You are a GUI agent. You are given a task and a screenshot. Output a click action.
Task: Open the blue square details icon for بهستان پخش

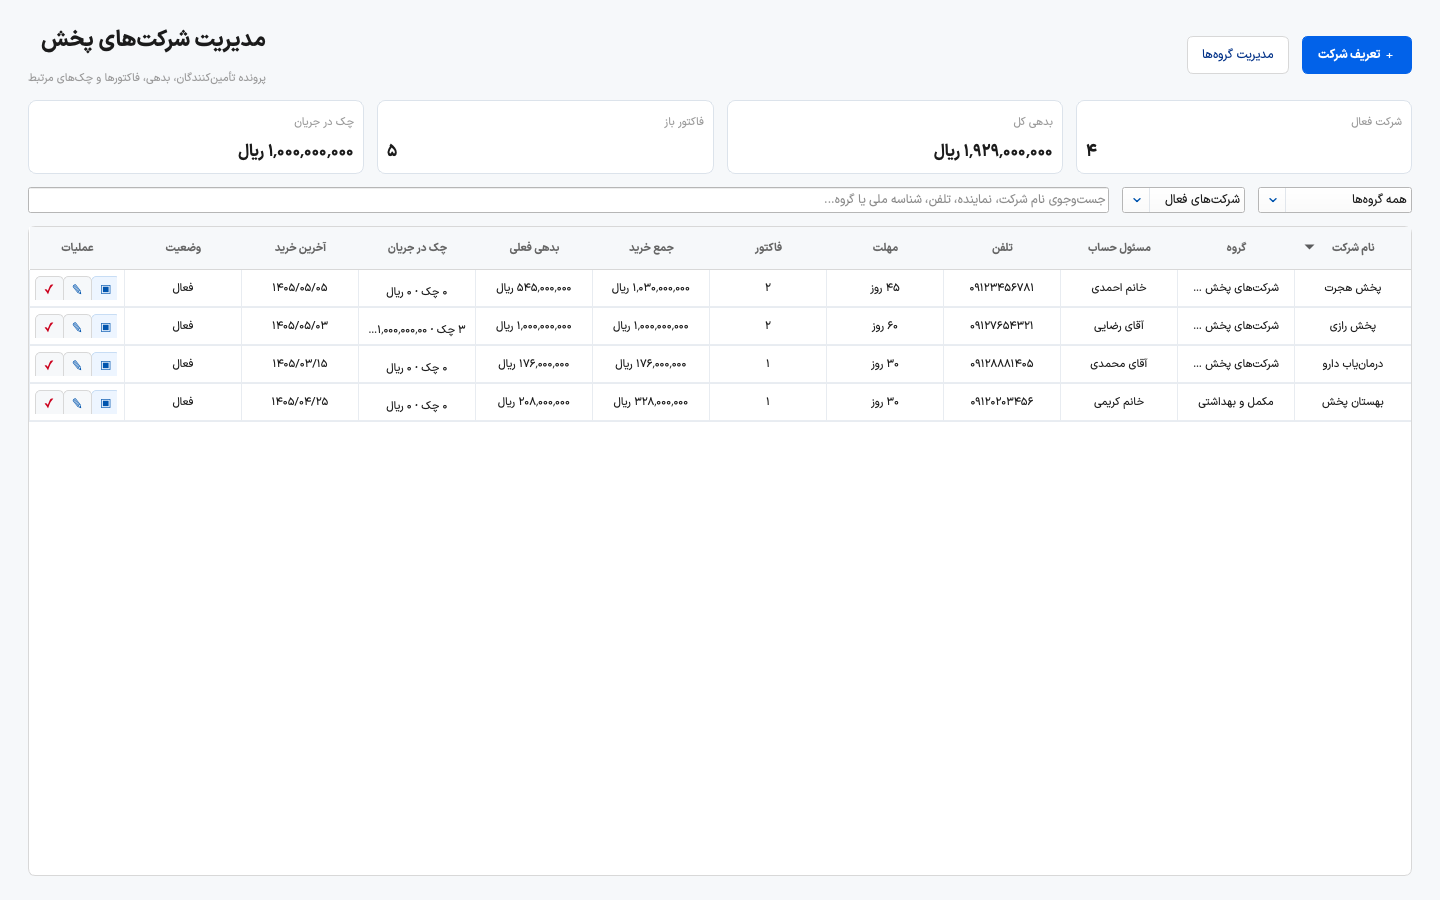point(106,403)
